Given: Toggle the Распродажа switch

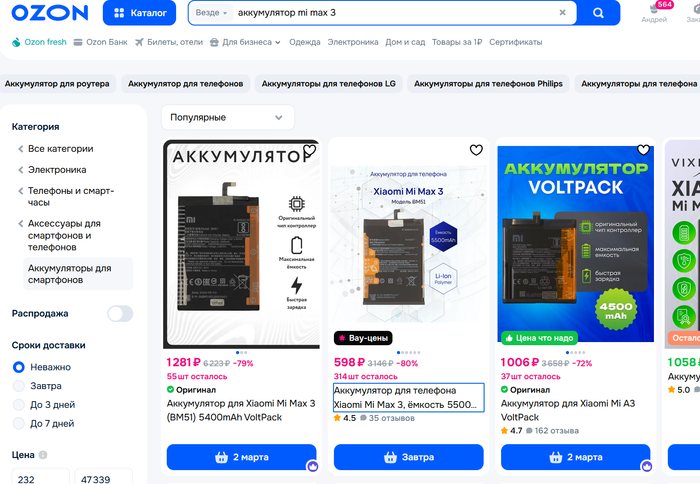Looking at the screenshot, I should coord(120,314).
